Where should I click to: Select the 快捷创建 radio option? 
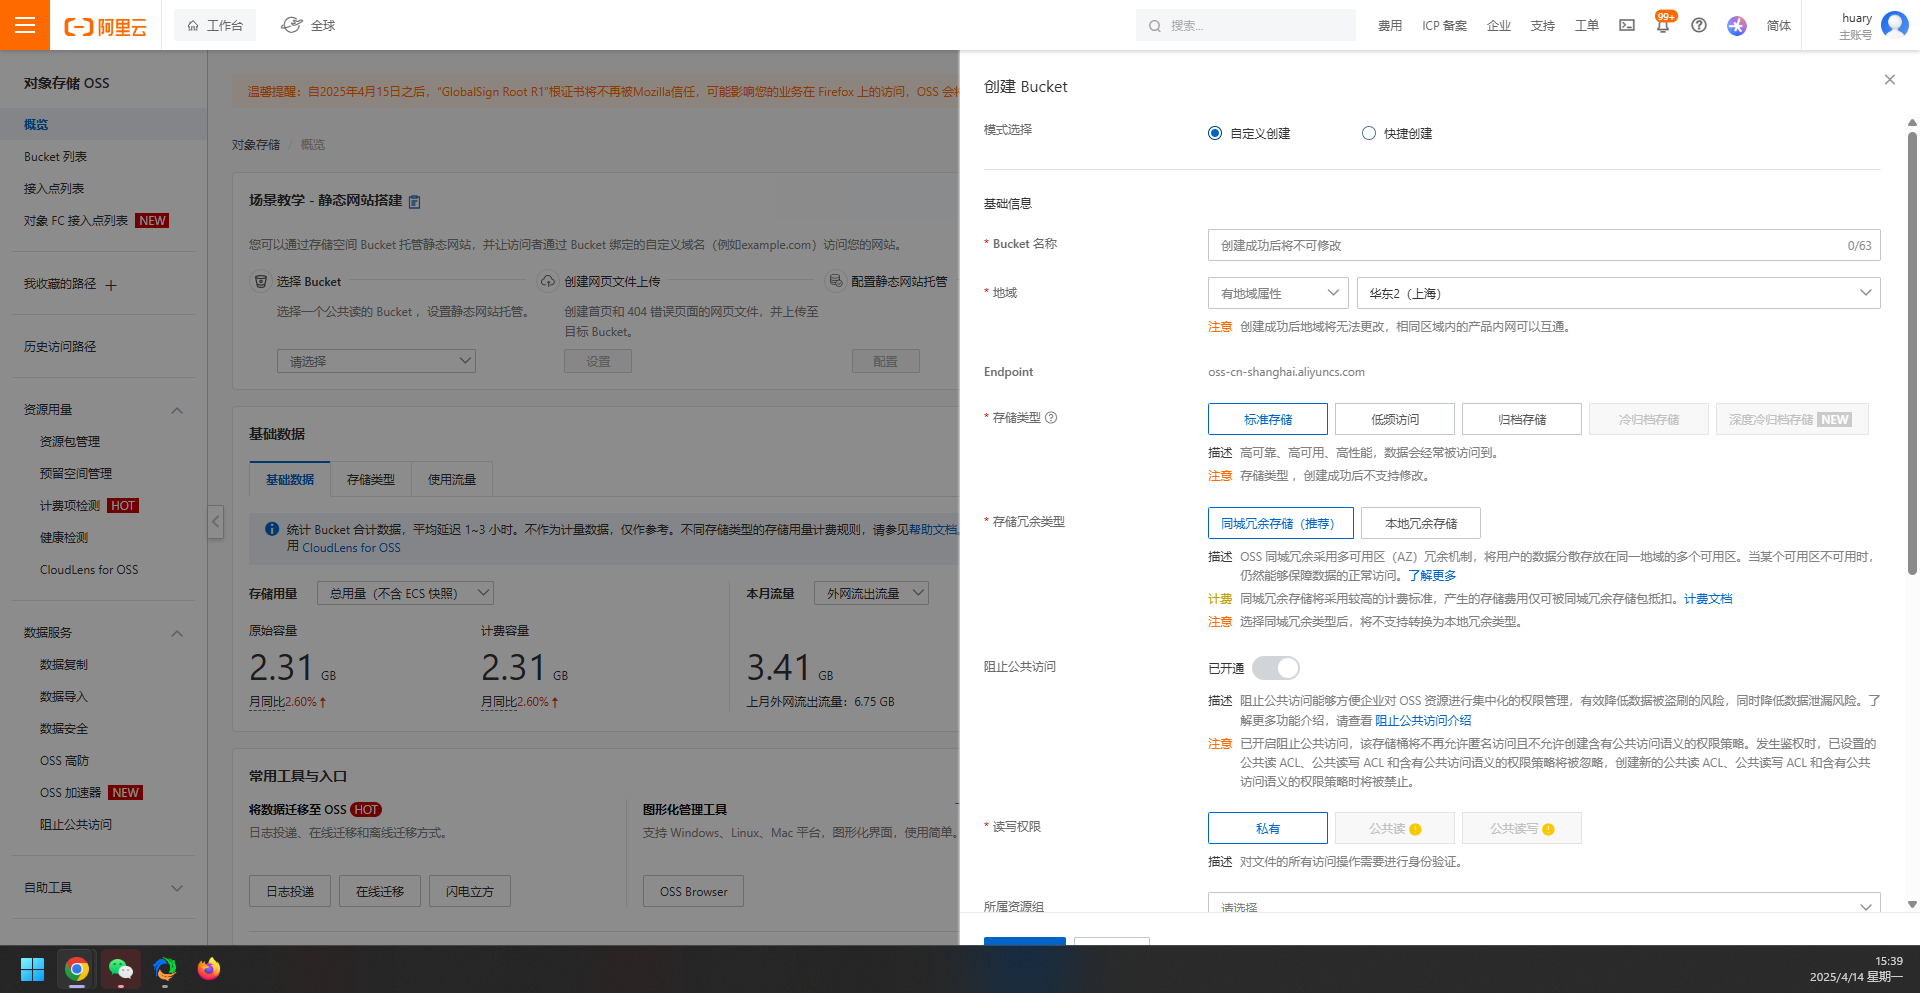pyautogui.click(x=1369, y=133)
